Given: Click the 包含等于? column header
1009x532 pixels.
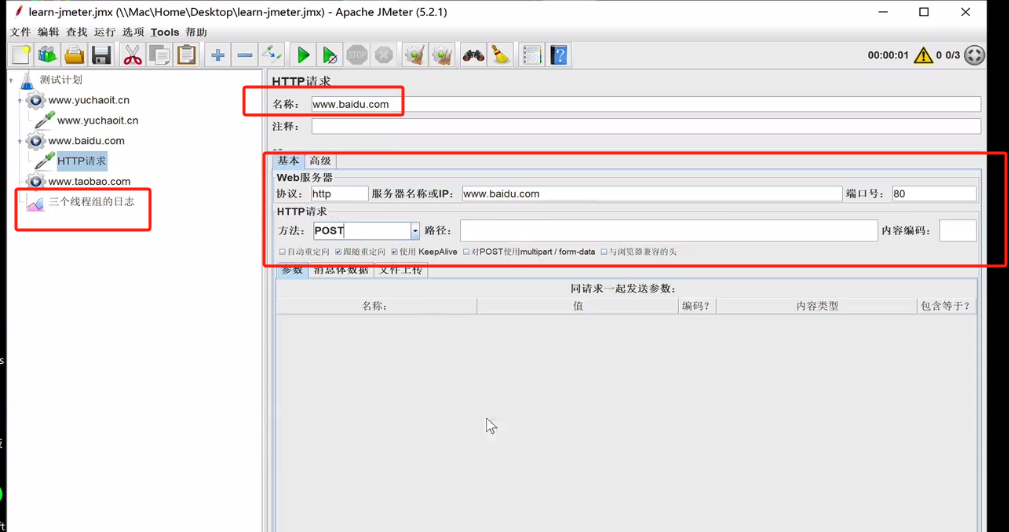Looking at the screenshot, I should tap(947, 306).
